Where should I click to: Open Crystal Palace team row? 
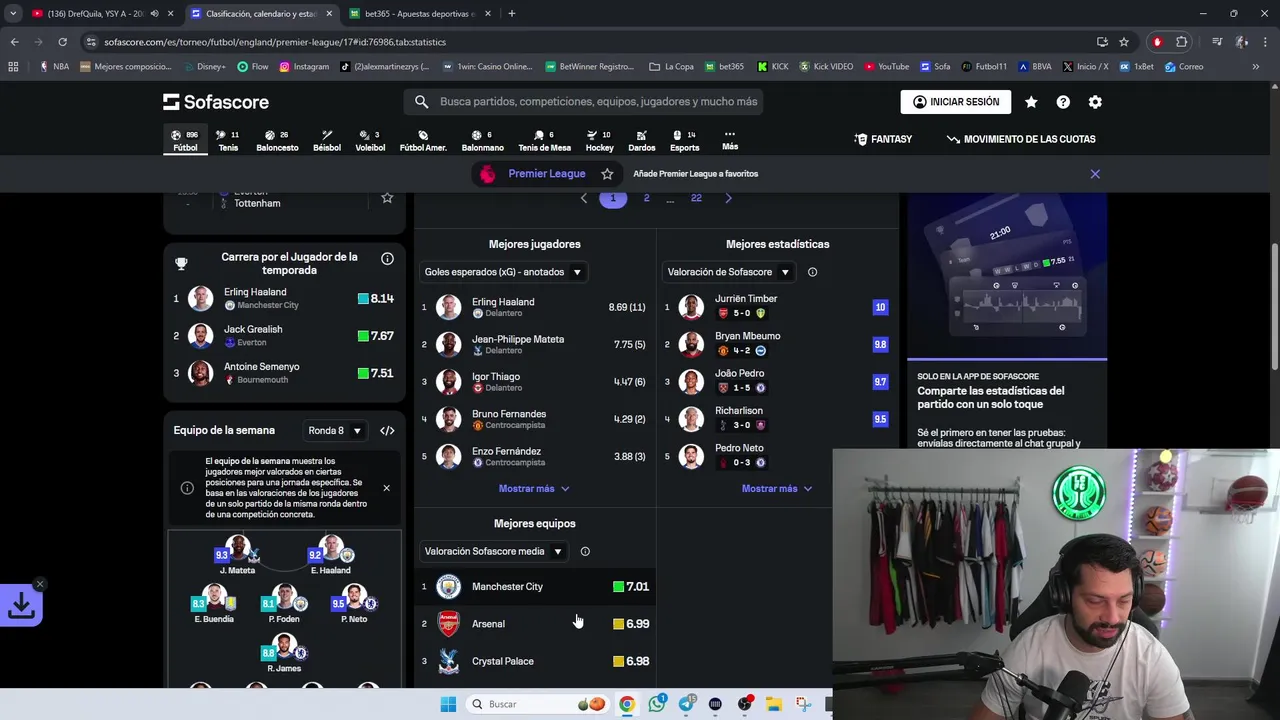[x=535, y=661]
